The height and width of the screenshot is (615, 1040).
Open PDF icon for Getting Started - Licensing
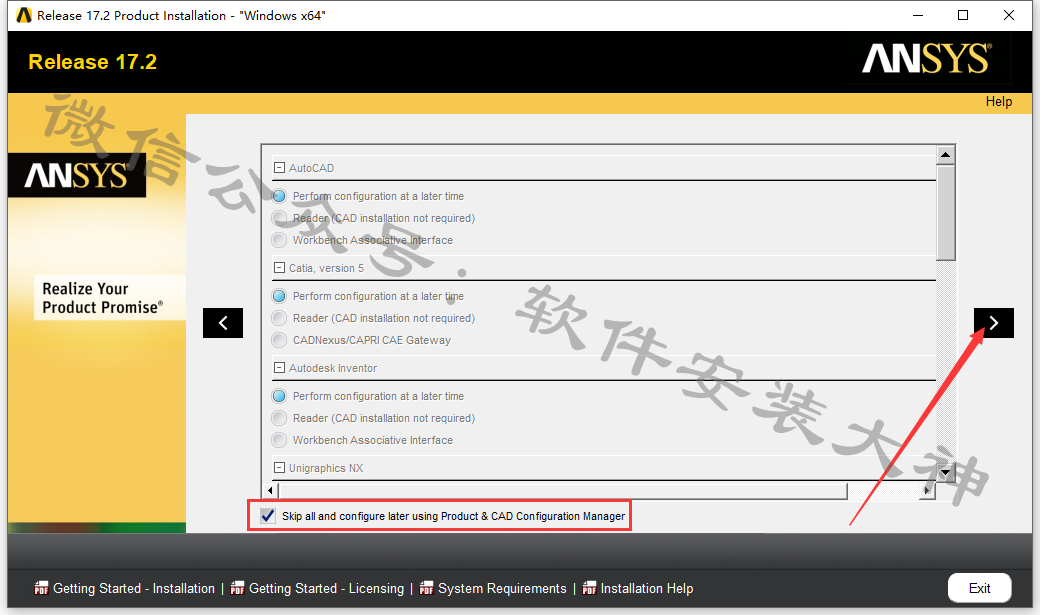(237, 588)
